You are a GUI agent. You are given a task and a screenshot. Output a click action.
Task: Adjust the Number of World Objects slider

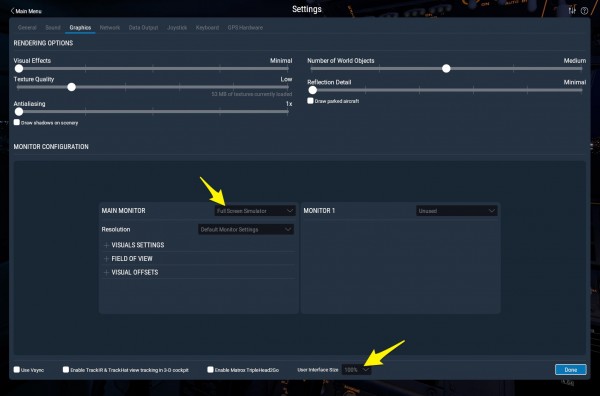click(x=446, y=68)
